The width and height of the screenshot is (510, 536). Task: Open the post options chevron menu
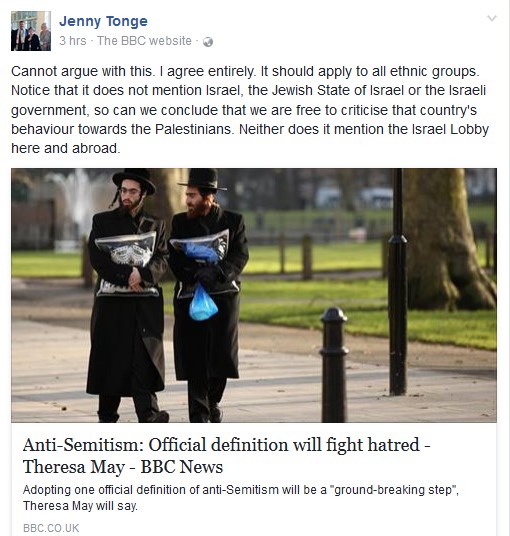[492, 18]
